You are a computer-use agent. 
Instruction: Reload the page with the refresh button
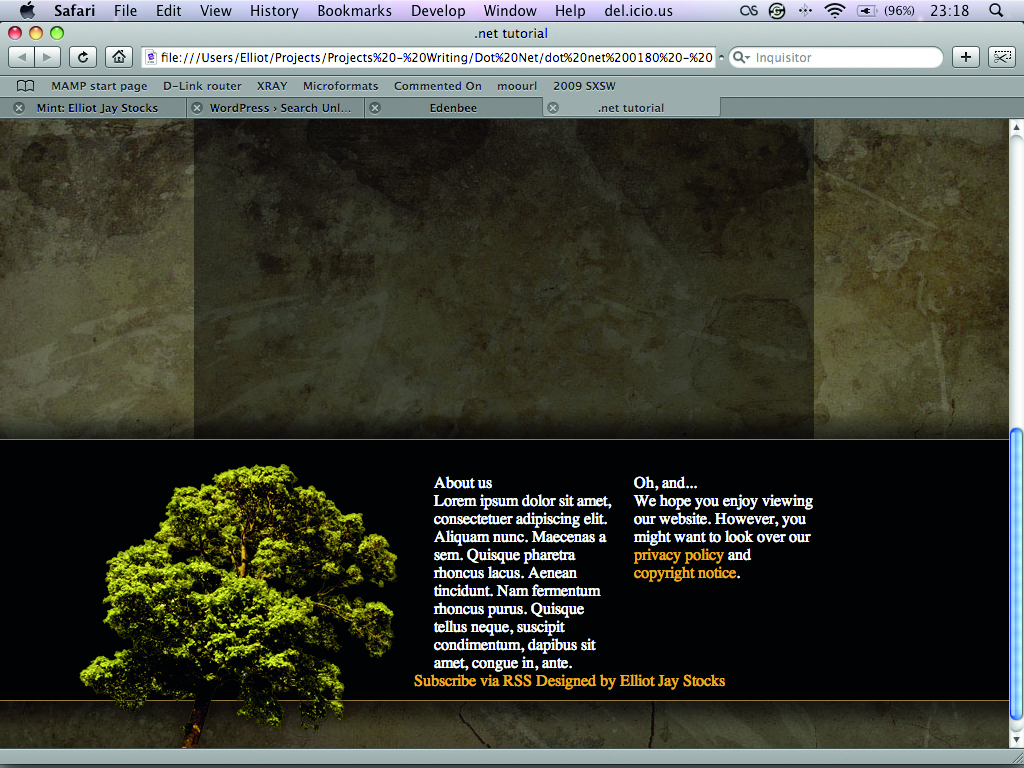[82, 57]
